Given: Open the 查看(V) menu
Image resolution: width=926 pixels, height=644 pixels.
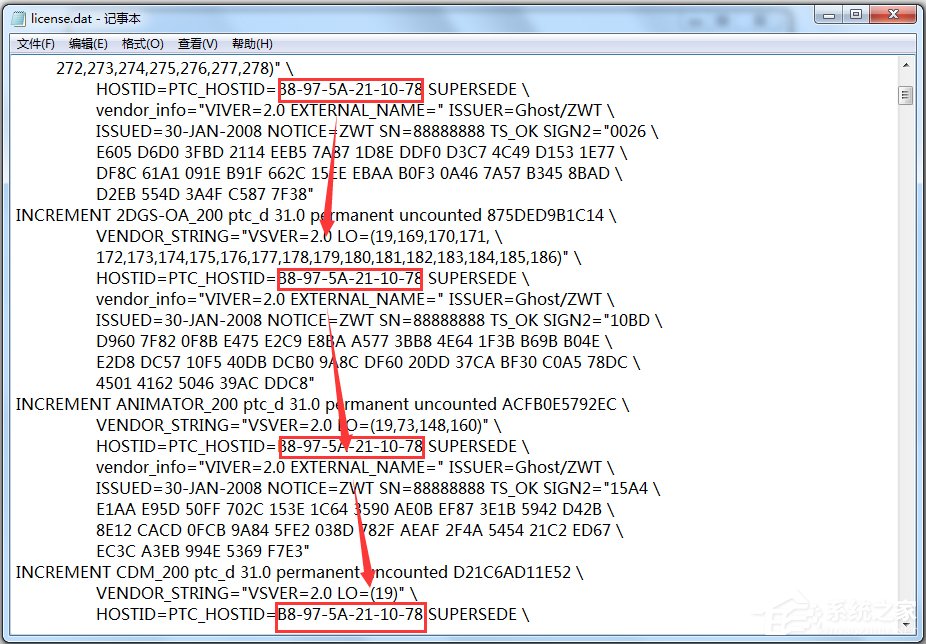Looking at the screenshot, I should coord(197,44).
